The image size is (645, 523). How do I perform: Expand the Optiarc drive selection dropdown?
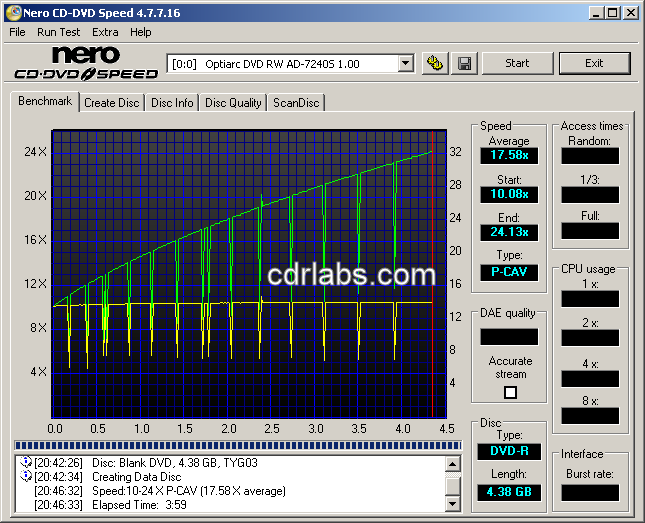pos(405,63)
